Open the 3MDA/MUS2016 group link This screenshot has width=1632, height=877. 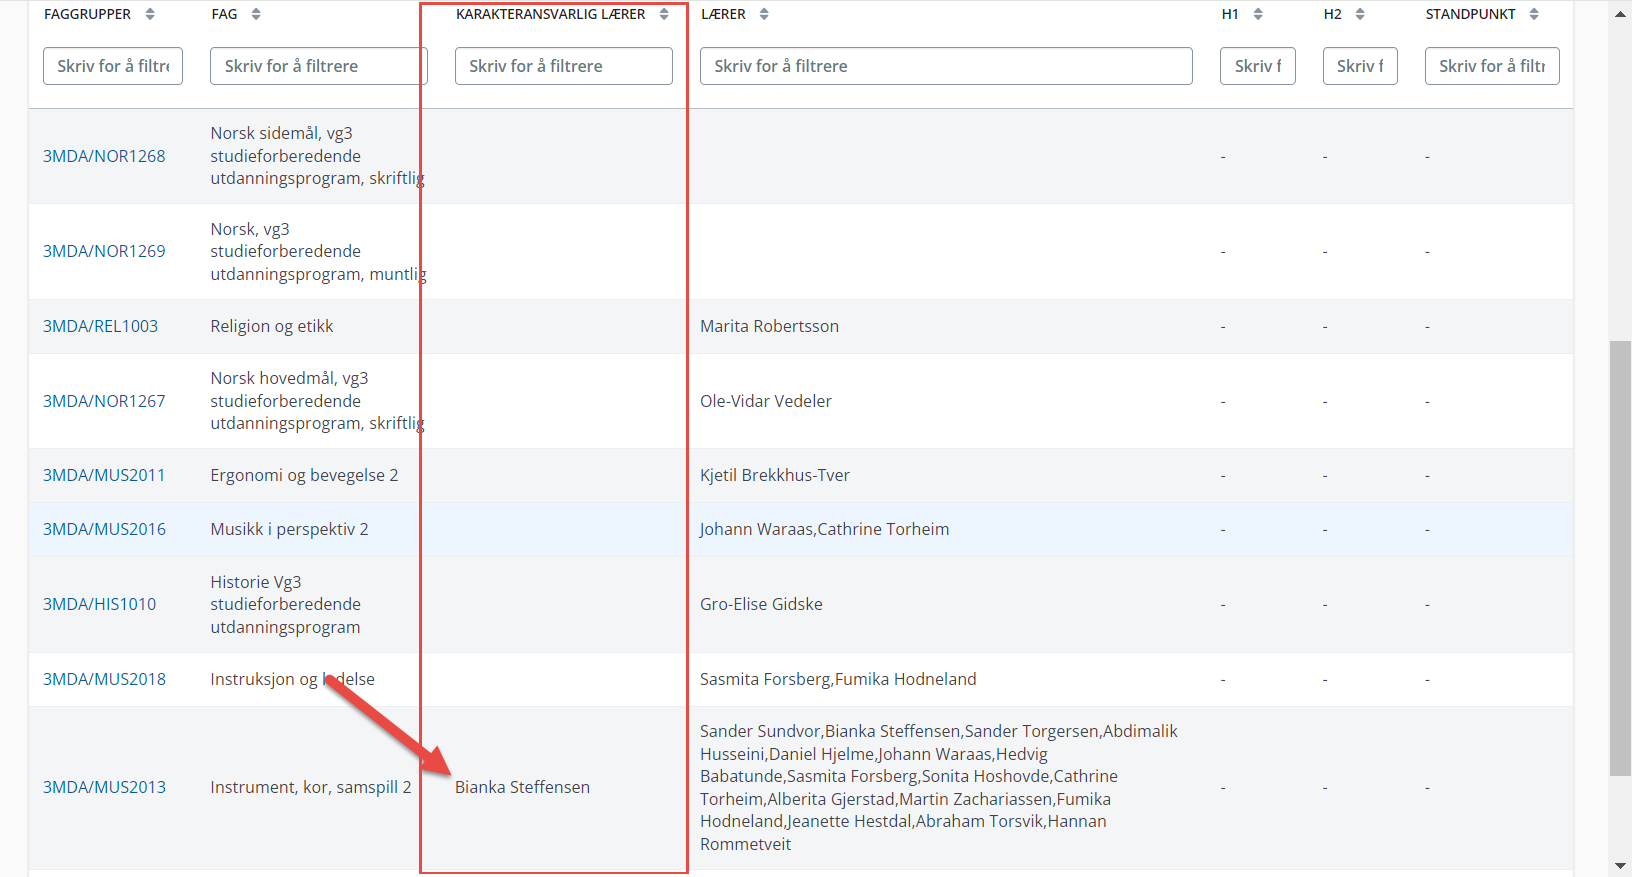104,529
